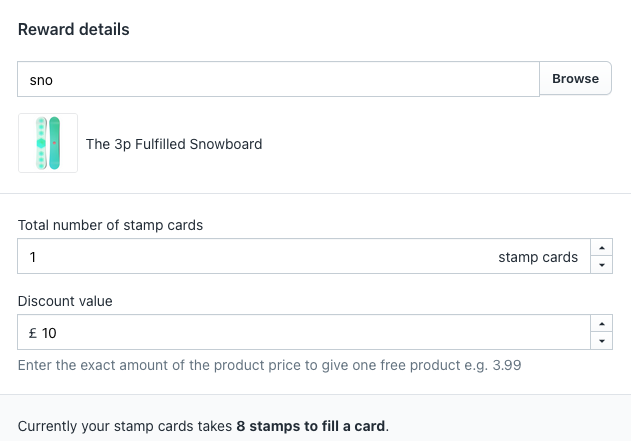The width and height of the screenshot is (631, 441).
Task: Choose 'The 3p Fulfilled Snowboard' product name
Action: click(174, 144)
